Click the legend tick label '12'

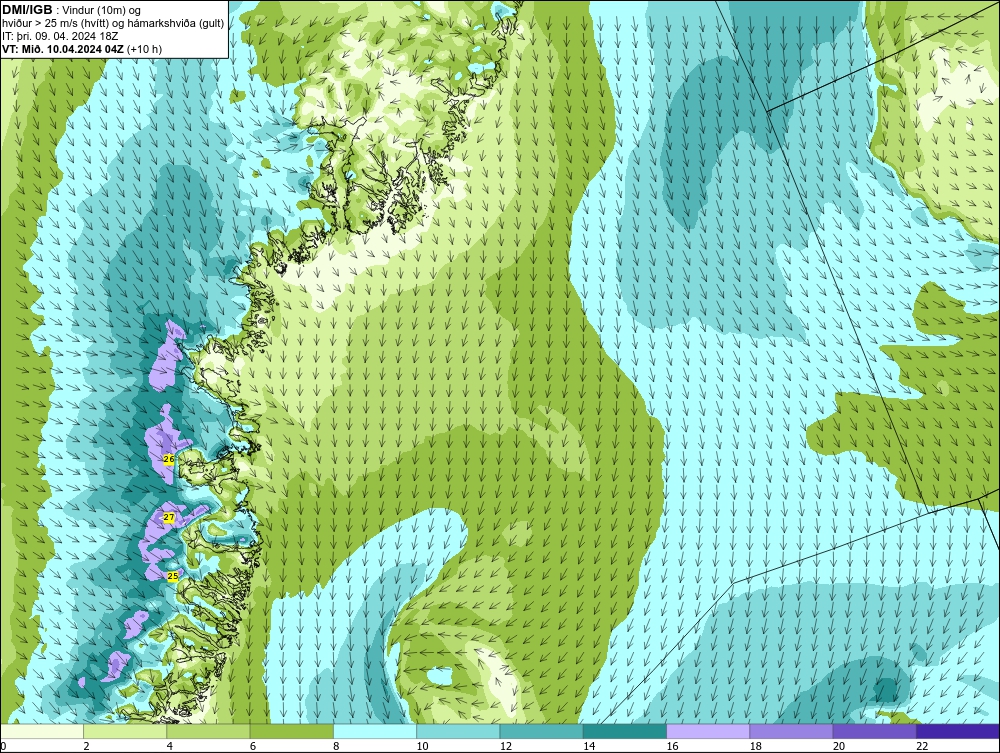pyautogui.click(x=506, y=747)
